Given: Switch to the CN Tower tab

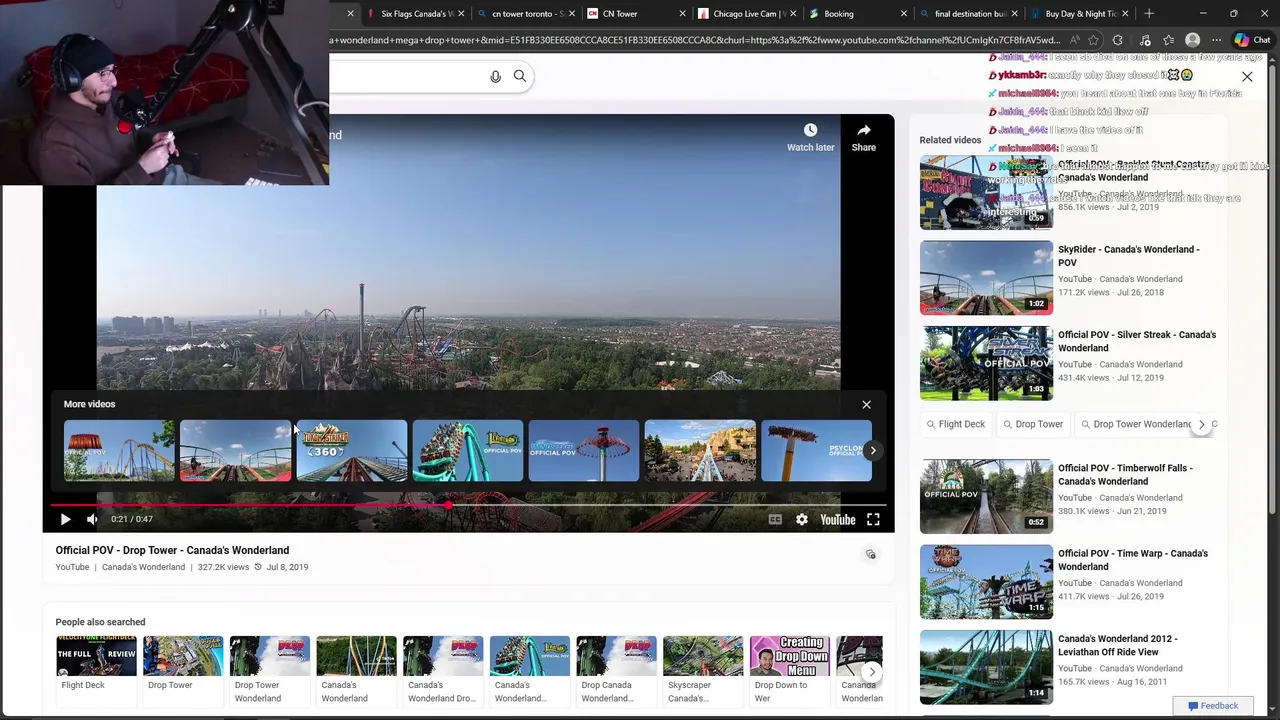Looking at the screenshot, I should click(634, 14).
